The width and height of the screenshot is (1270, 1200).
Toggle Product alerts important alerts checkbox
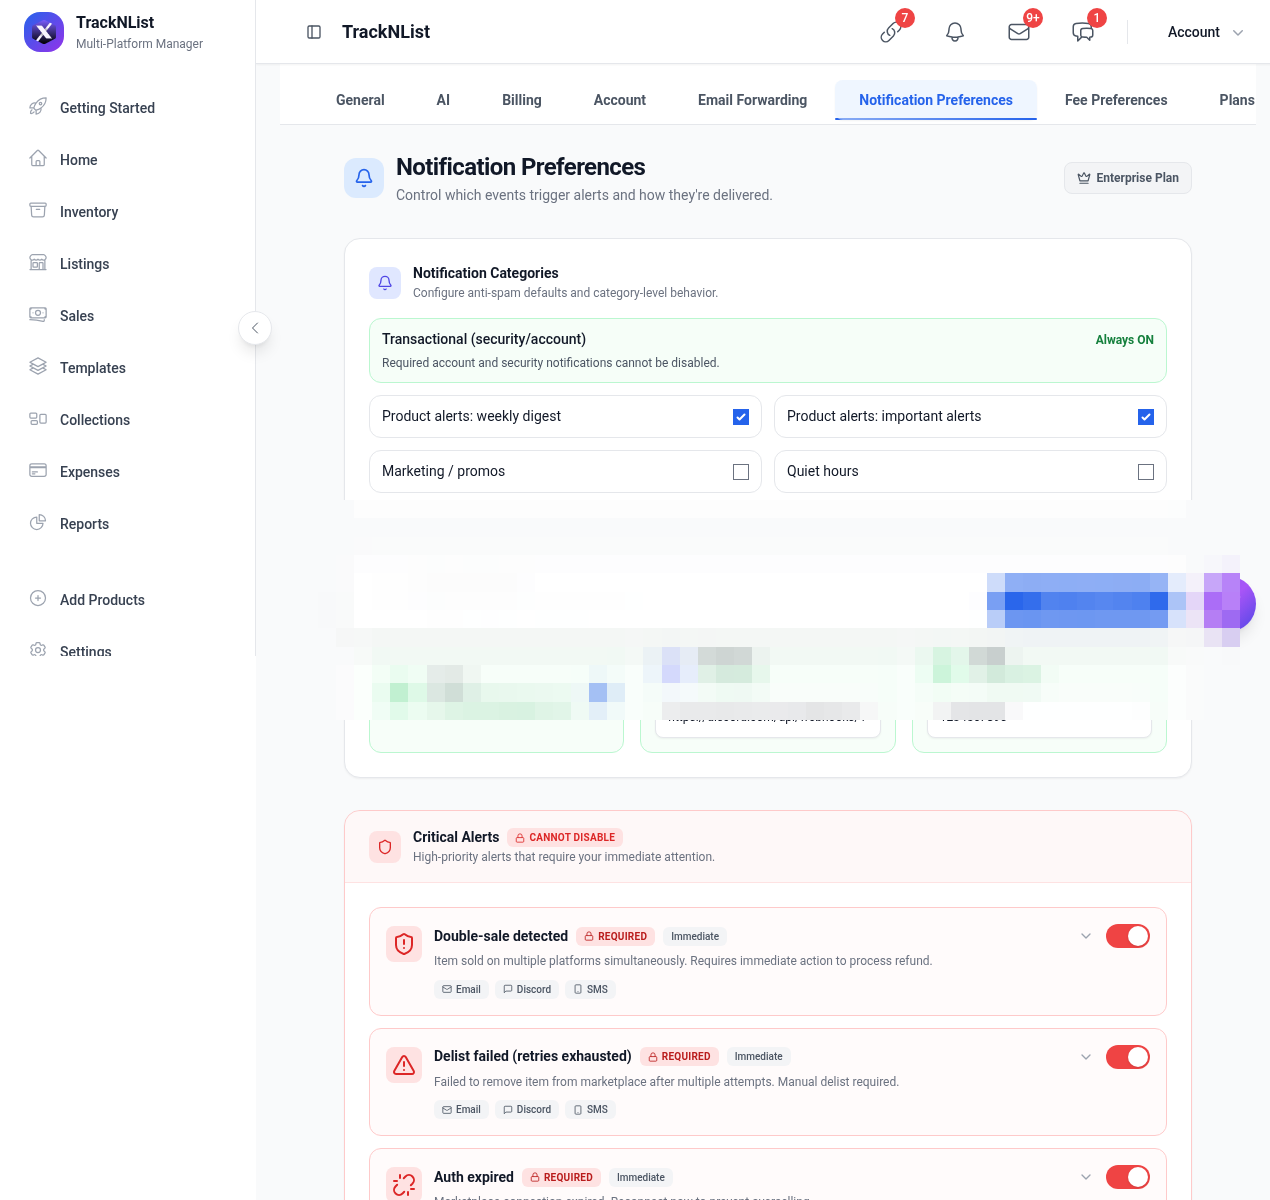click(x=1146, y=417)
